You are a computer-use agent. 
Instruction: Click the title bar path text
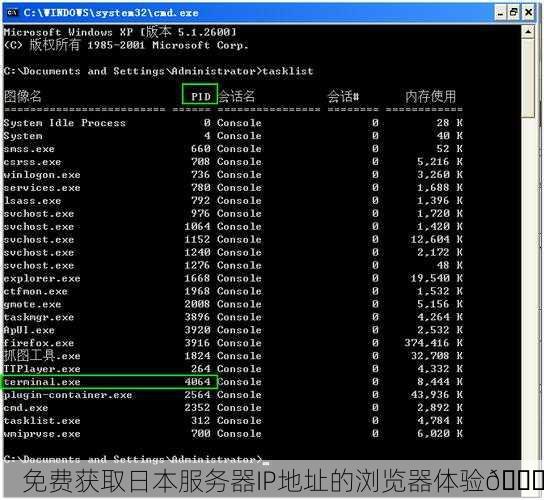click(111, 13)
